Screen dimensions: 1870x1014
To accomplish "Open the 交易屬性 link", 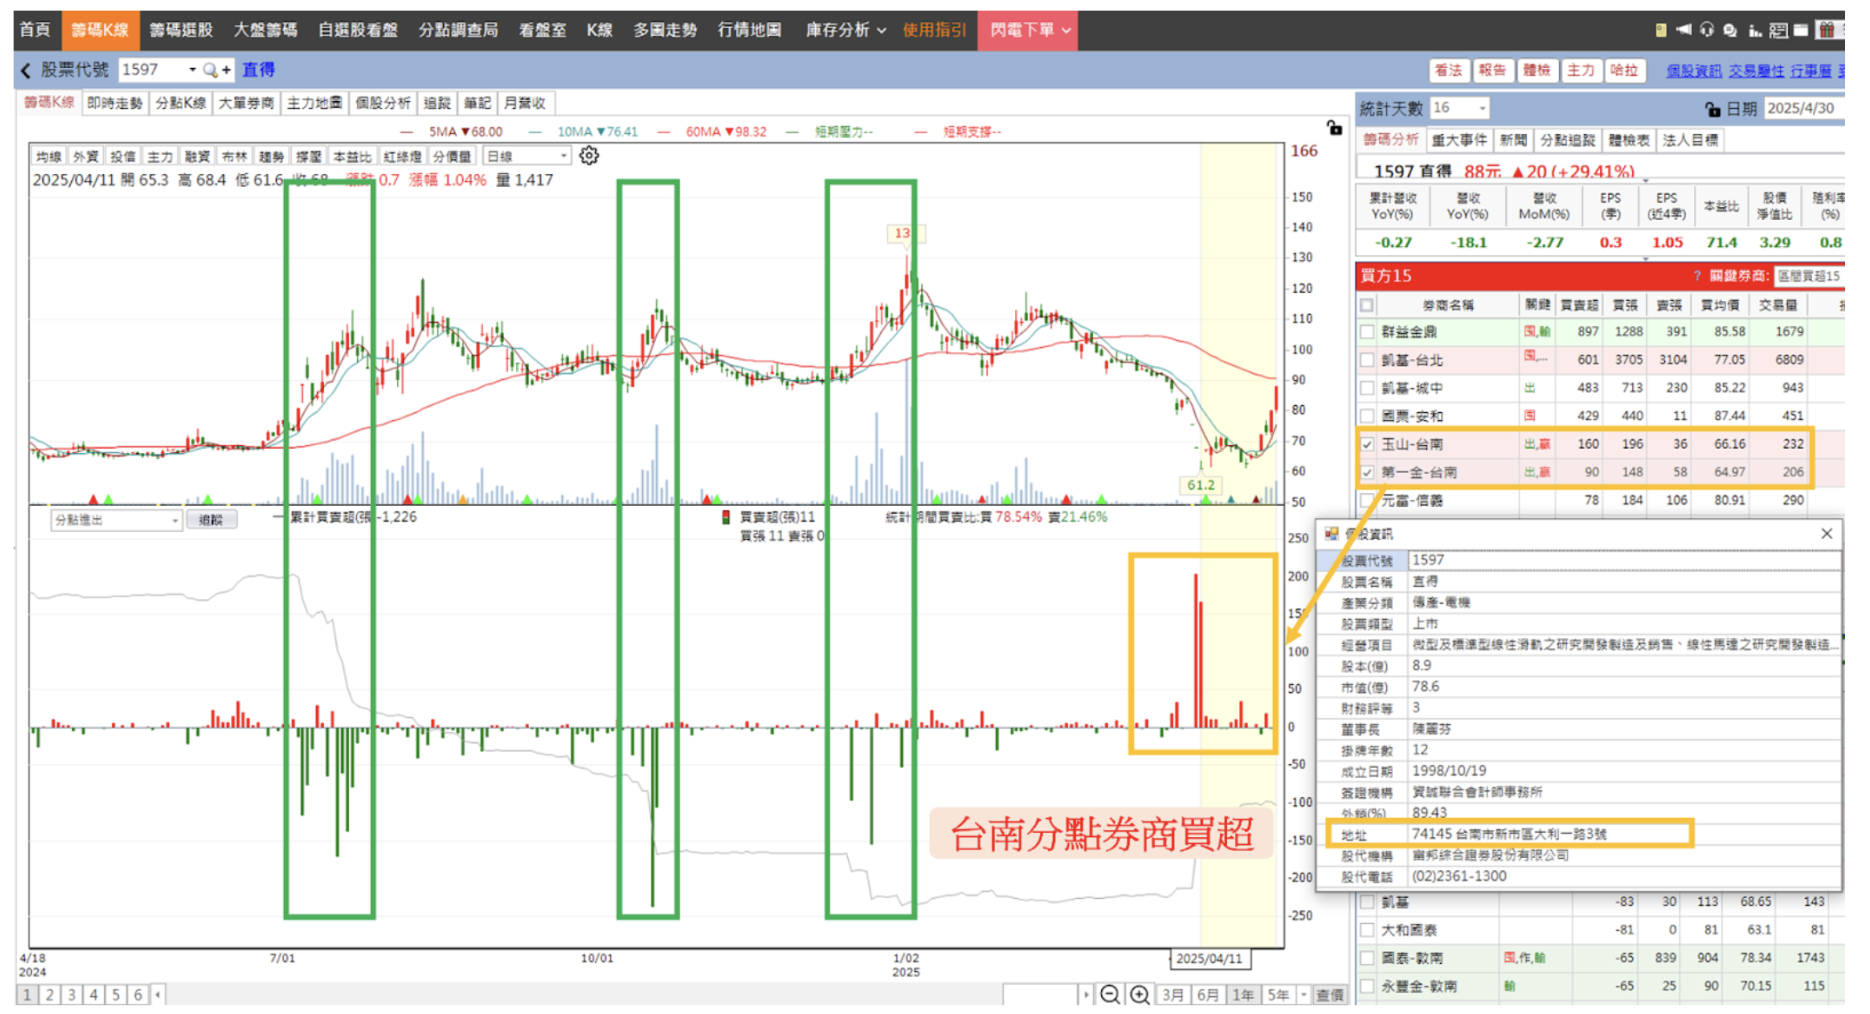I will pos(1756,71).
